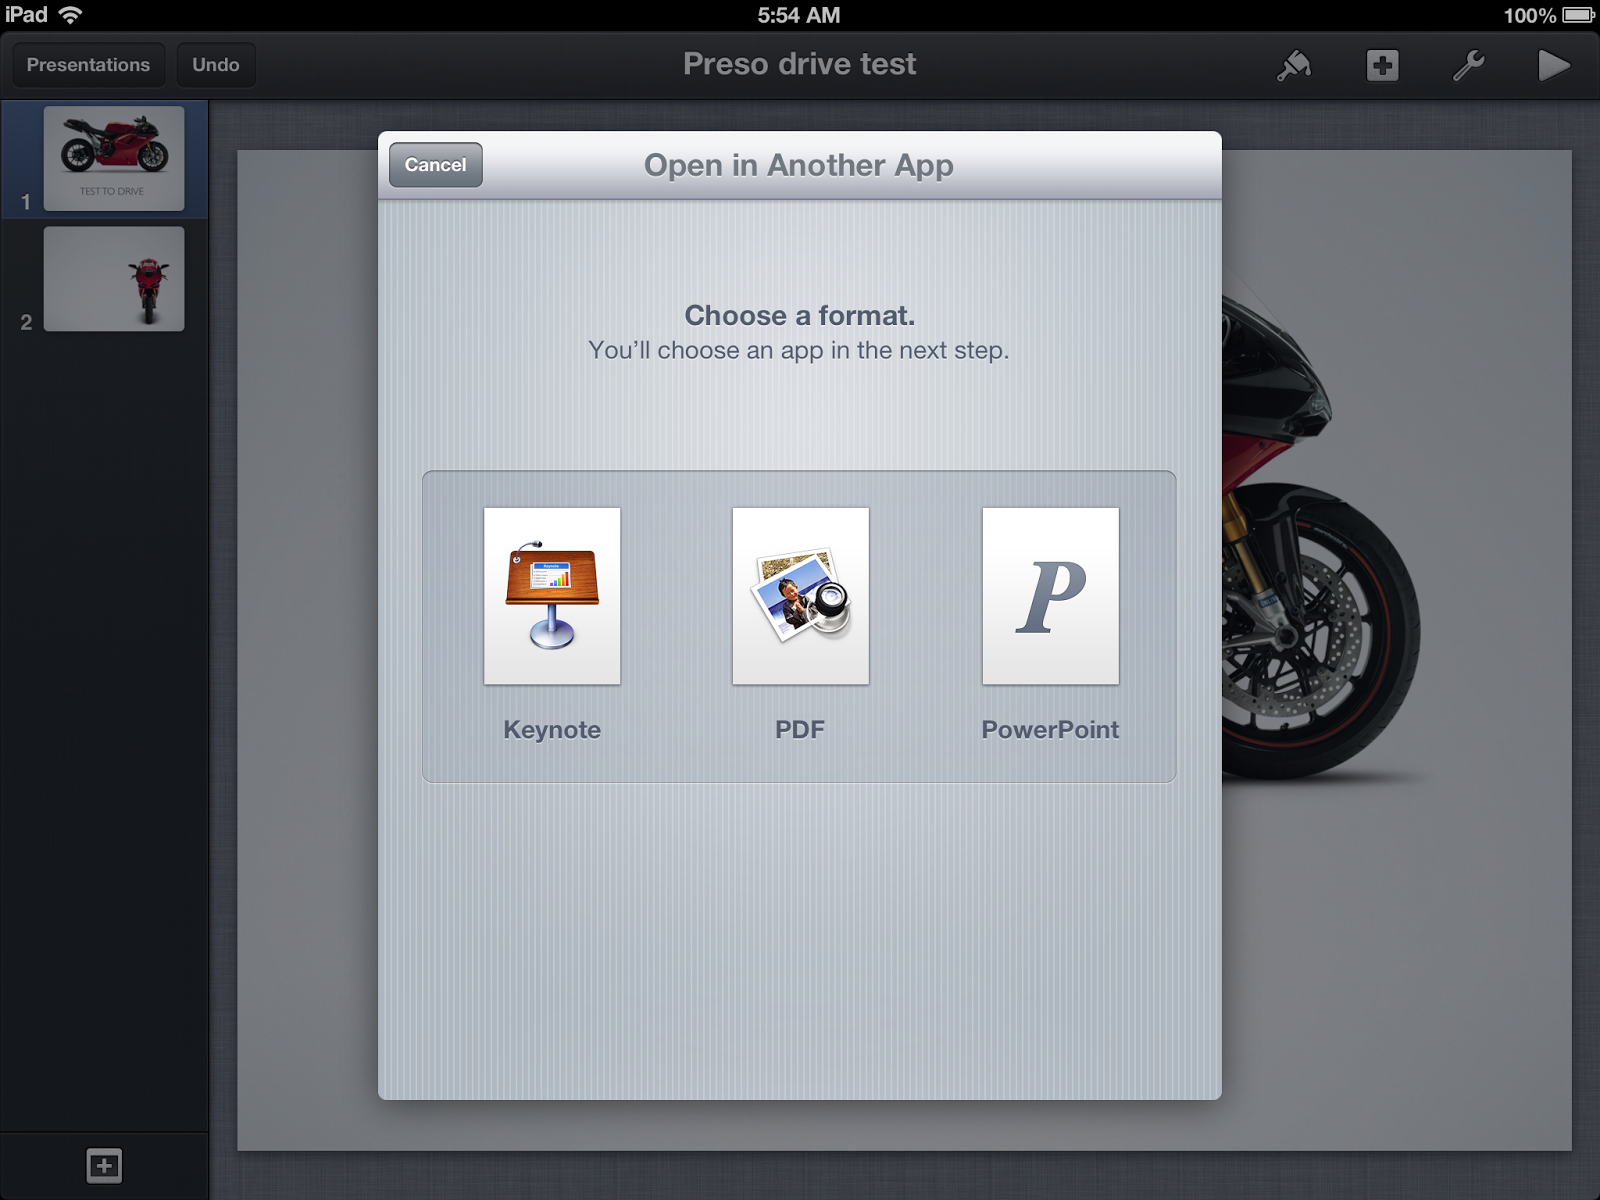1600x1200 pixels.
Task: Tap the iPad carrier label
Action: click(x=27, y=15)
